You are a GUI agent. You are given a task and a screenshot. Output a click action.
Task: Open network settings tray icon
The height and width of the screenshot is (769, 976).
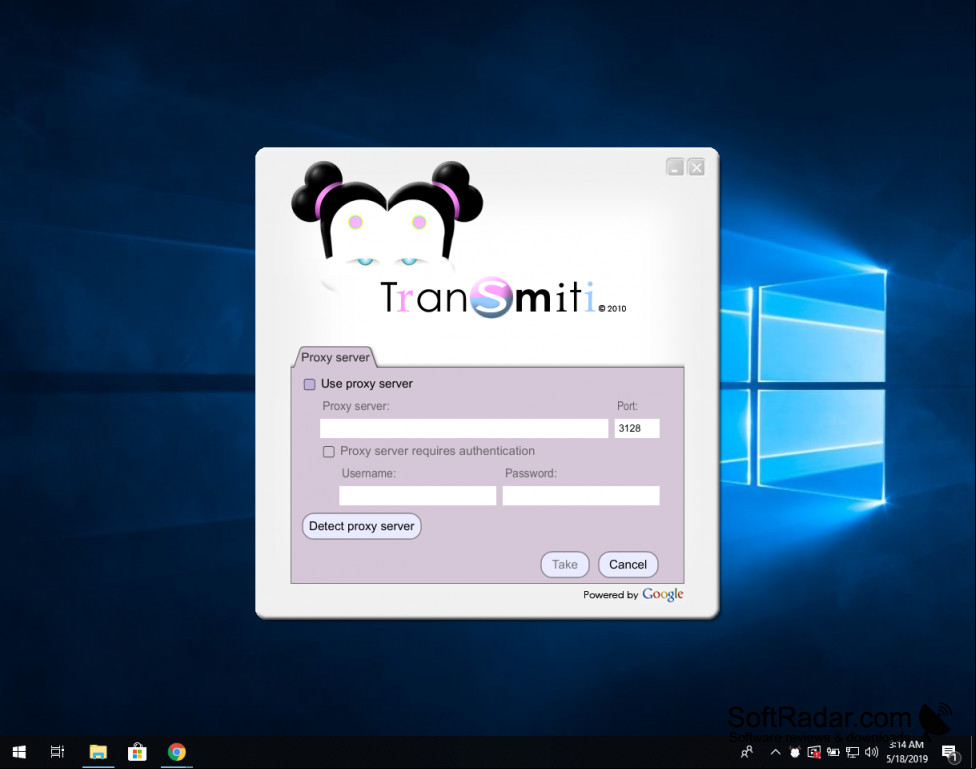tap(852, 752)
